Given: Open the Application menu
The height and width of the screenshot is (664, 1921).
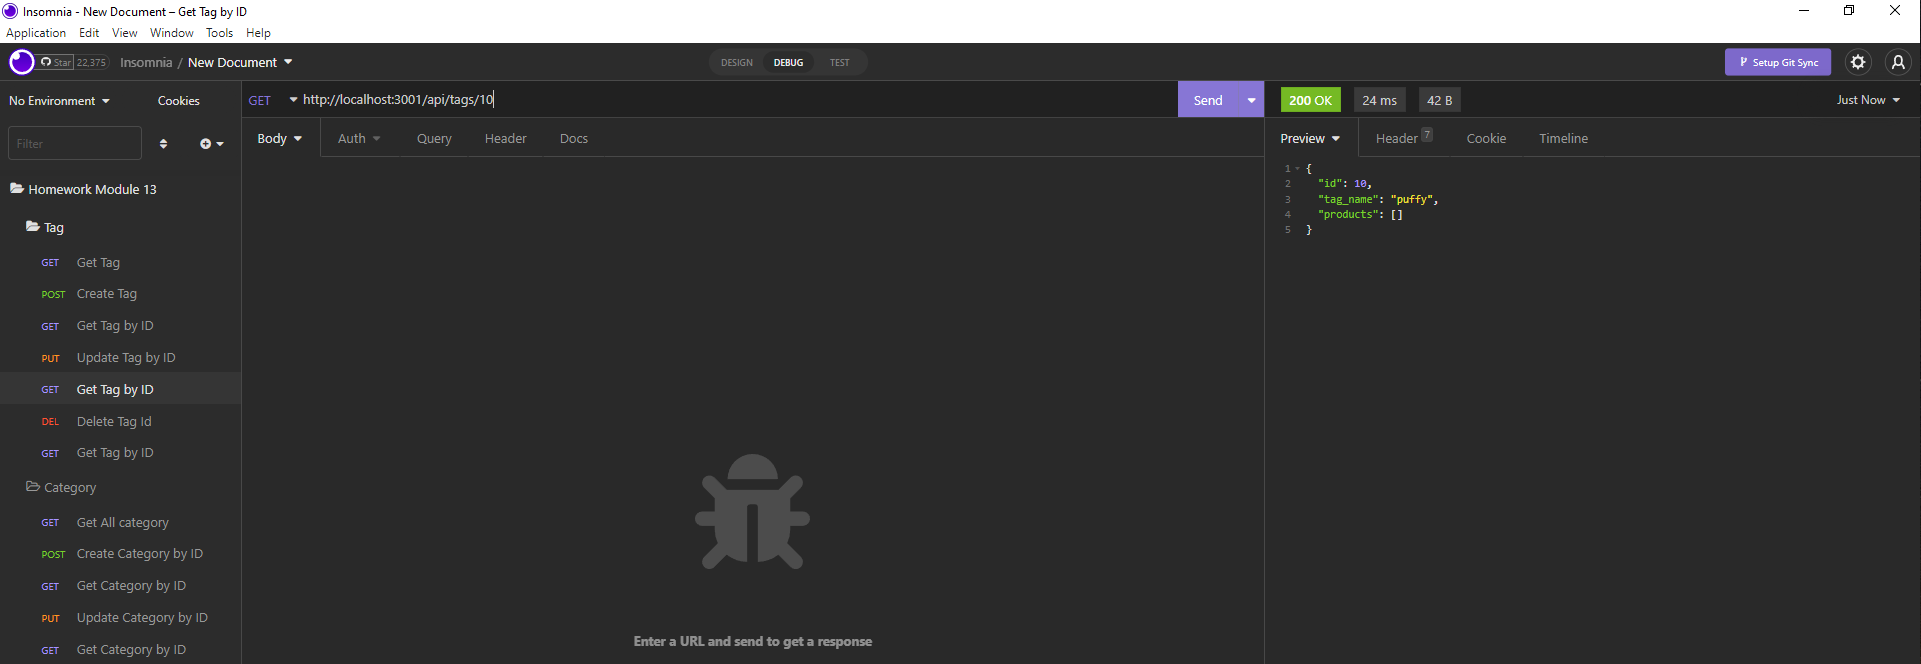Looking at the screenshot, I should [36, 33].
